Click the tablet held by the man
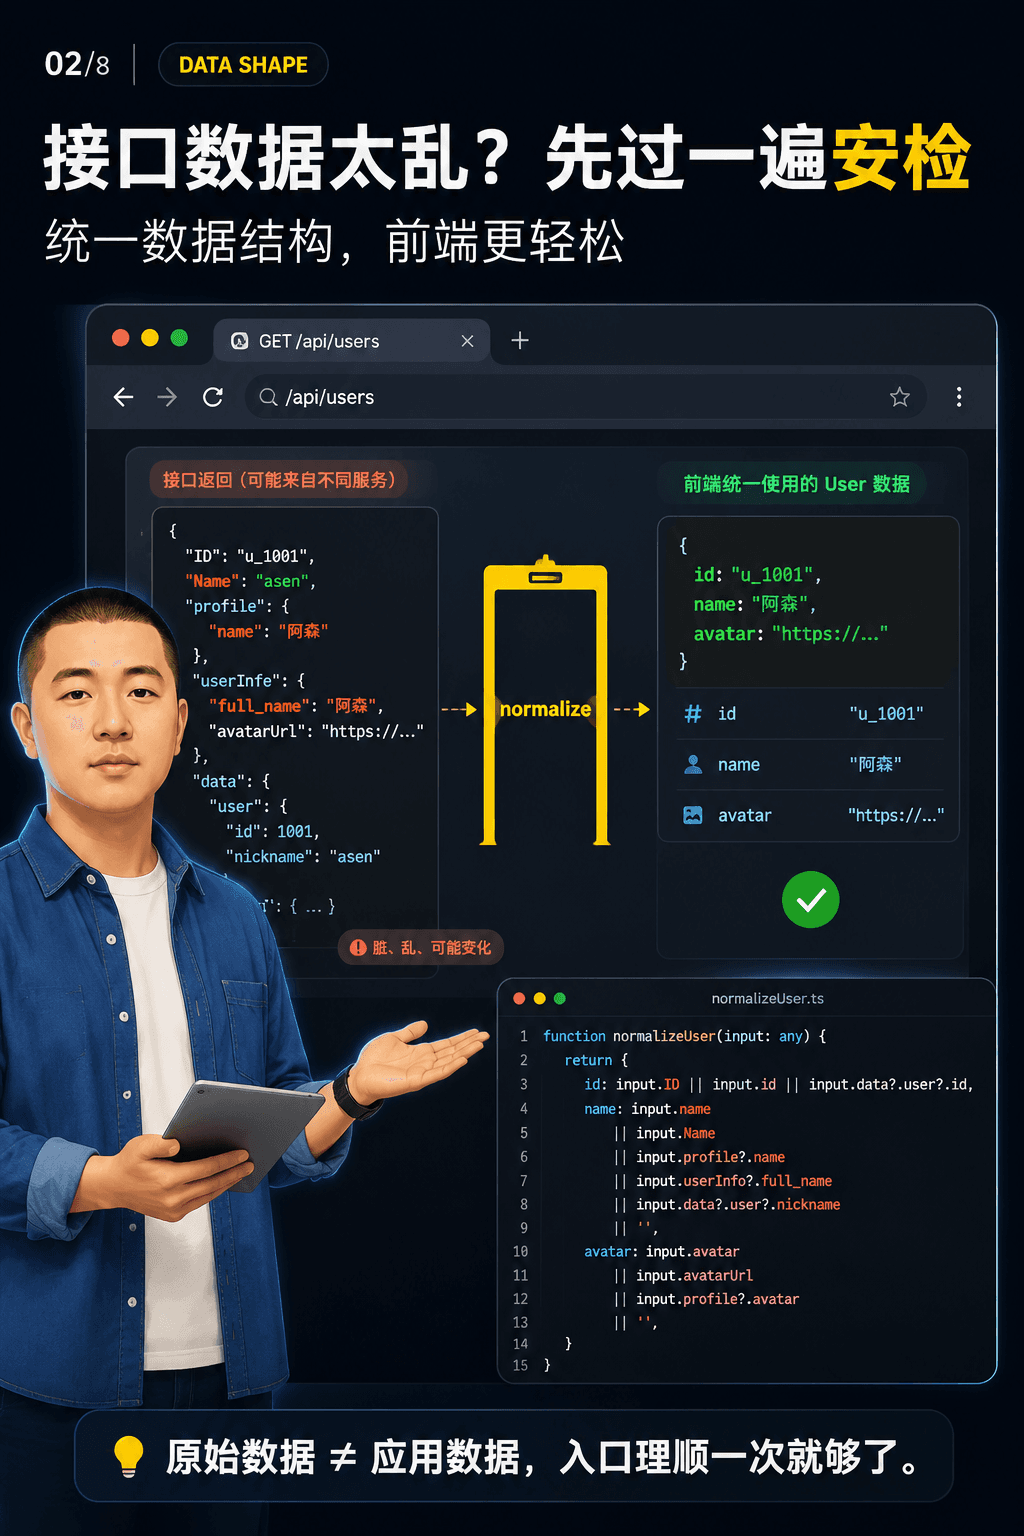Screen dimensions: 1024x1536 click(x=243, y=1134)
